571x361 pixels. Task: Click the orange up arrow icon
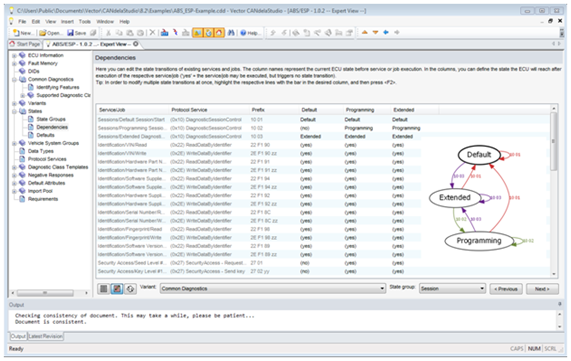365,32
